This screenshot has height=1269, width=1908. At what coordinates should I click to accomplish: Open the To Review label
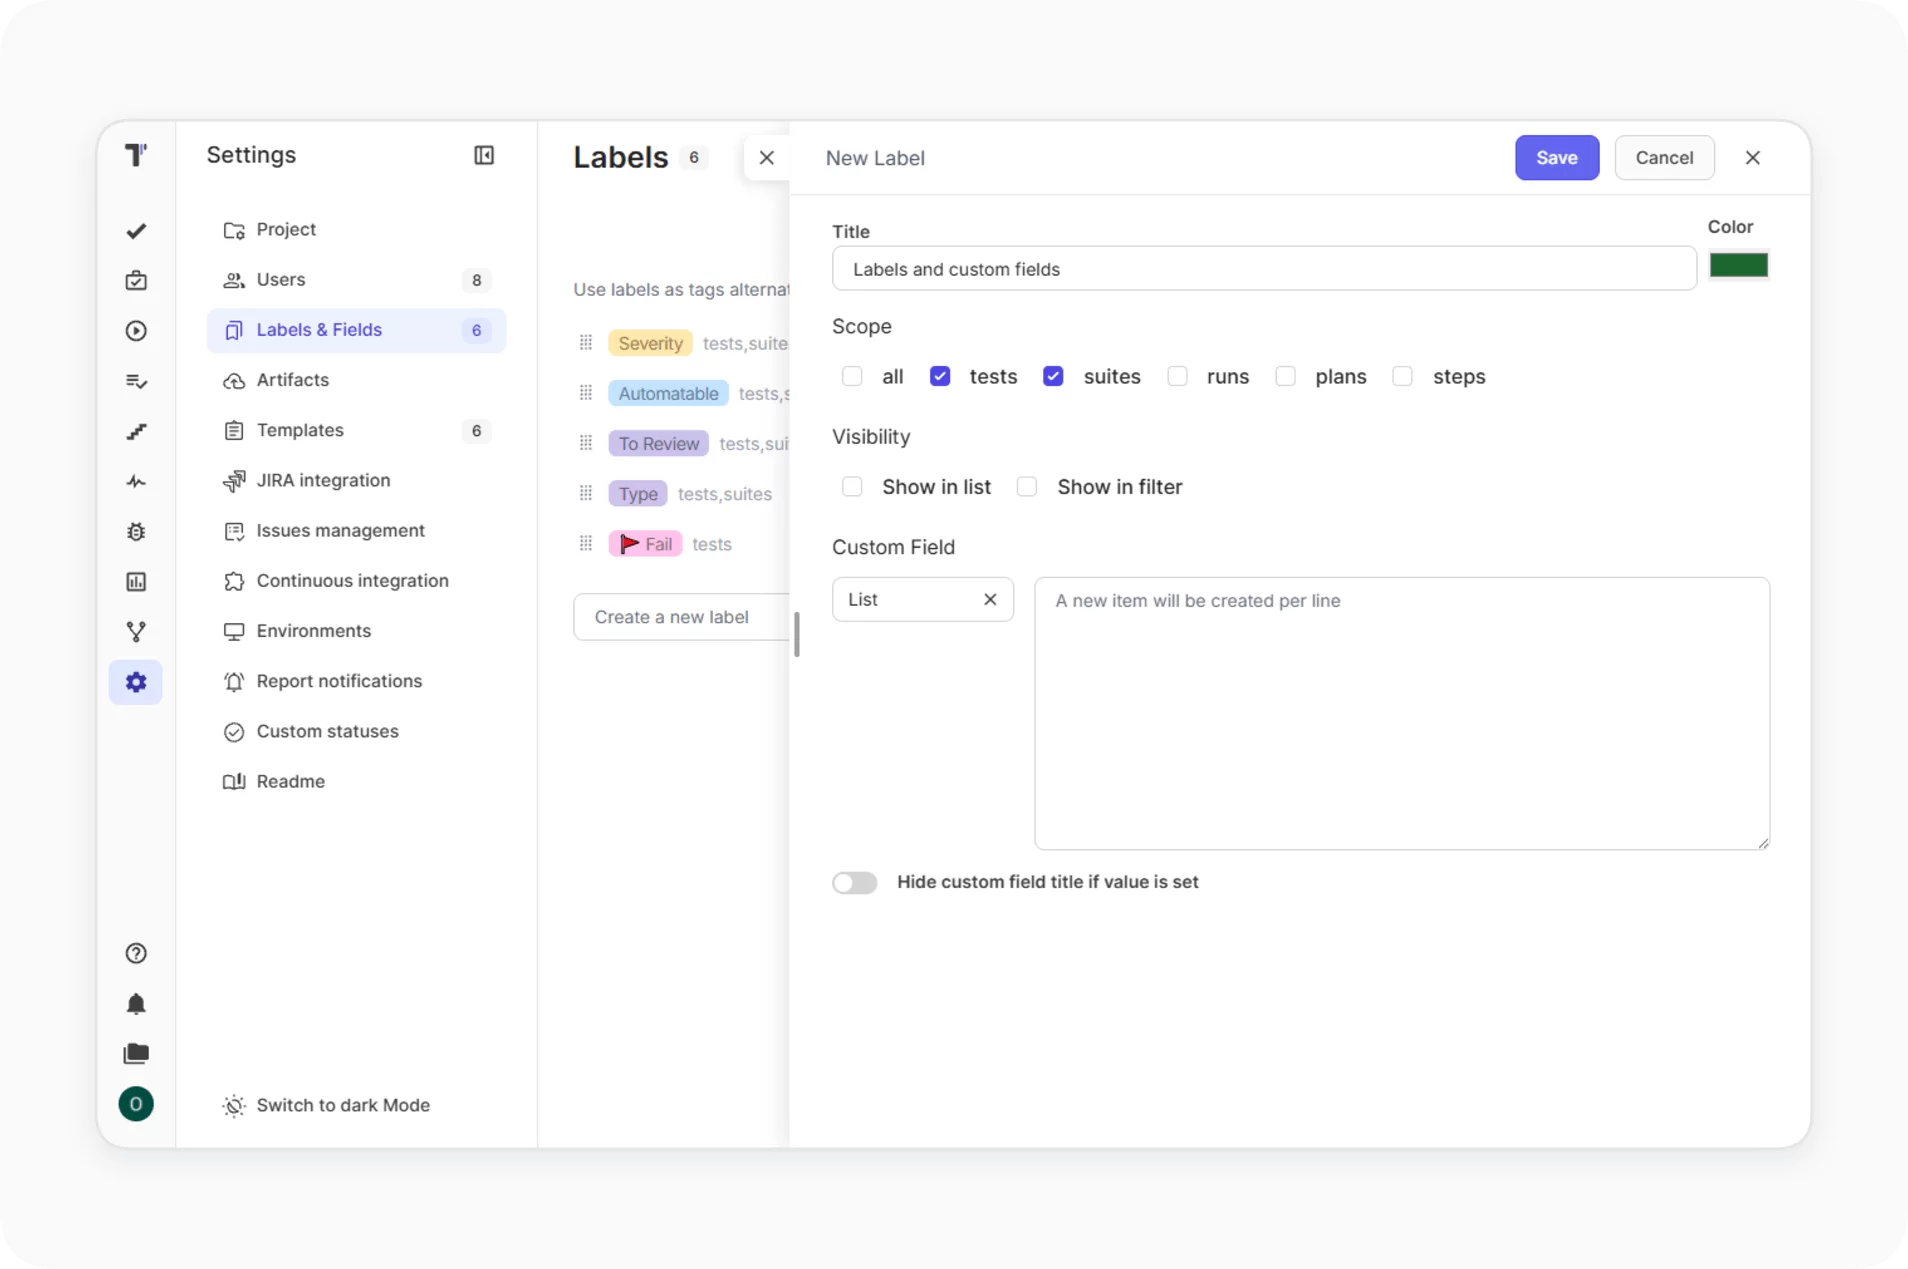658,443
